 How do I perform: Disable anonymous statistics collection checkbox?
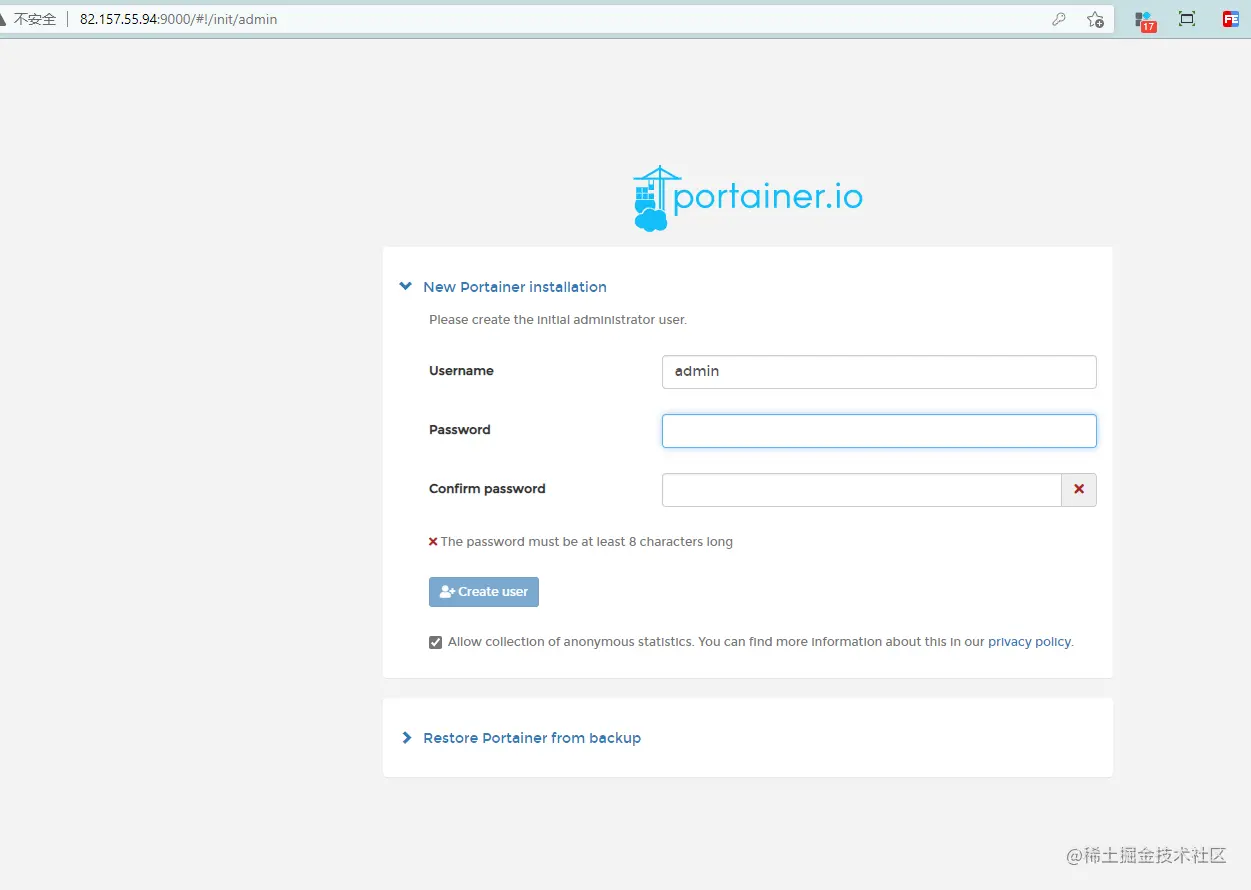point(435,642)
